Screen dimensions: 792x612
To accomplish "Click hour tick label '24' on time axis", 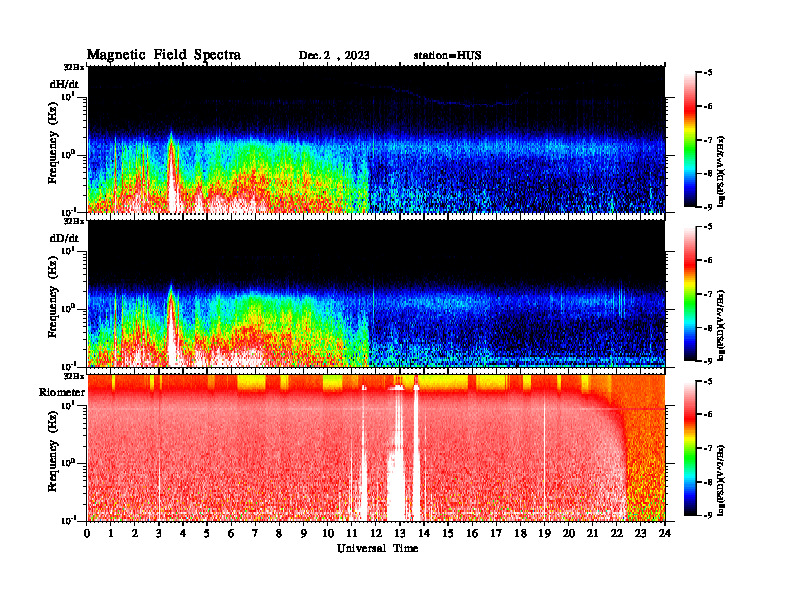I will (x=665, y=533).
